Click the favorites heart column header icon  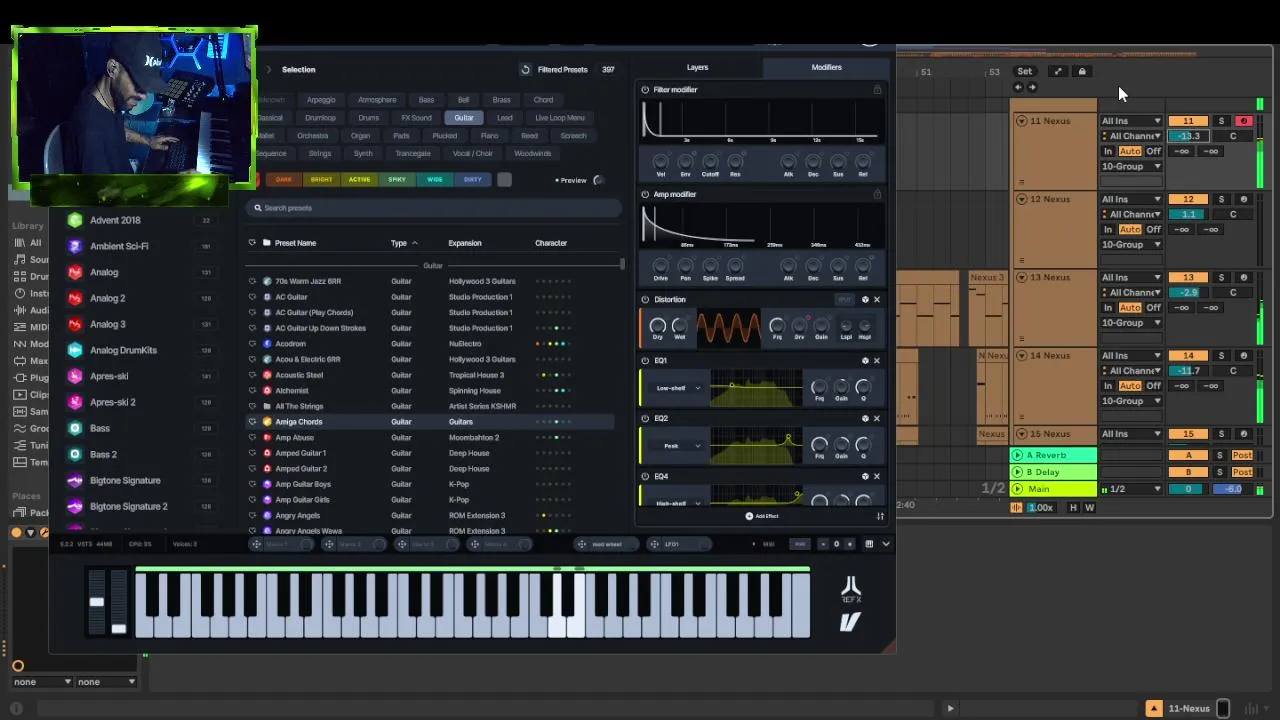[252, 243]
